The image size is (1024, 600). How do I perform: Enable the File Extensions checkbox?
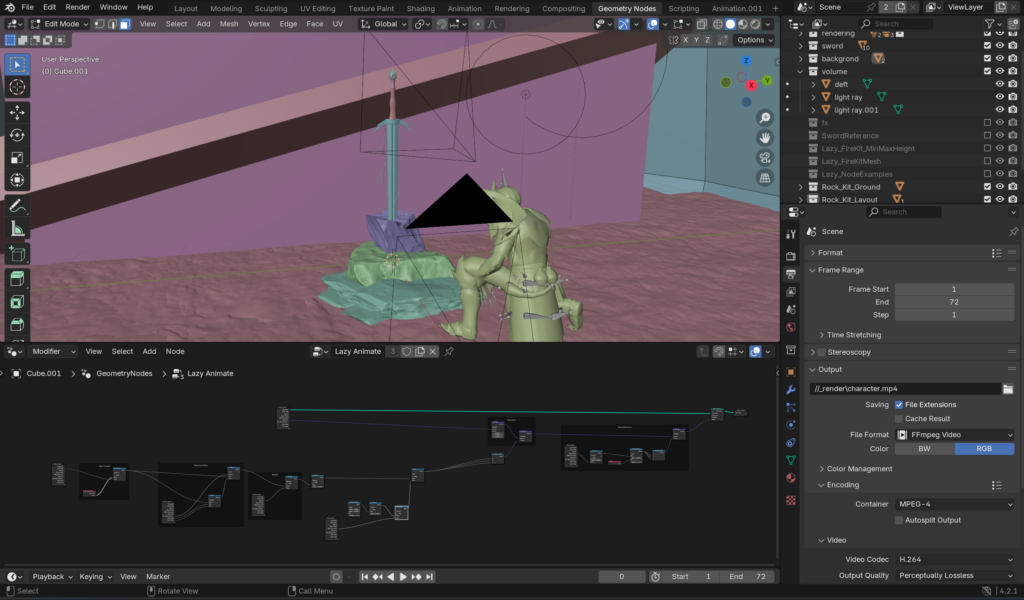pos(899,405)
